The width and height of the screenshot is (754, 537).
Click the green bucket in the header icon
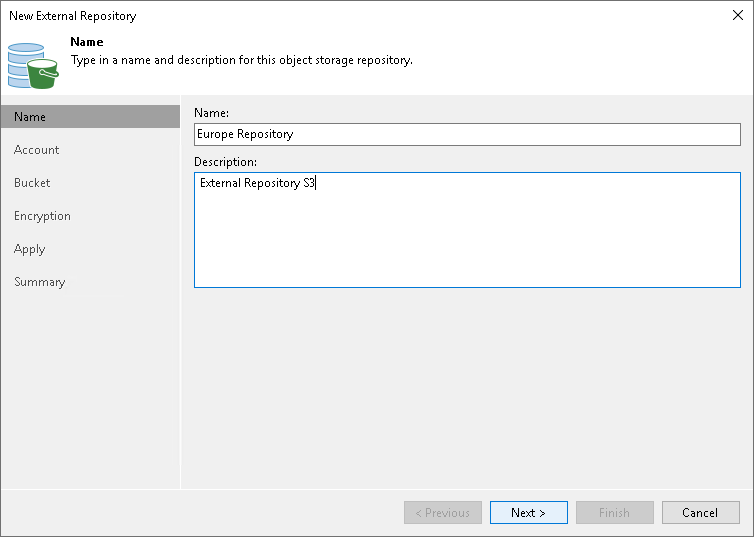[43, 73]
